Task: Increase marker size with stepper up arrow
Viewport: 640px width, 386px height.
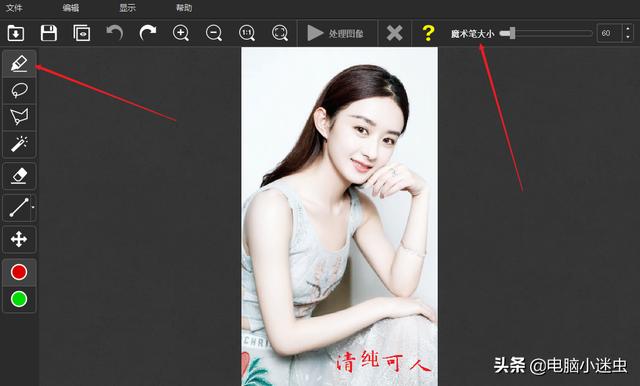Action: pyautogui.click(x=628, y=29)
